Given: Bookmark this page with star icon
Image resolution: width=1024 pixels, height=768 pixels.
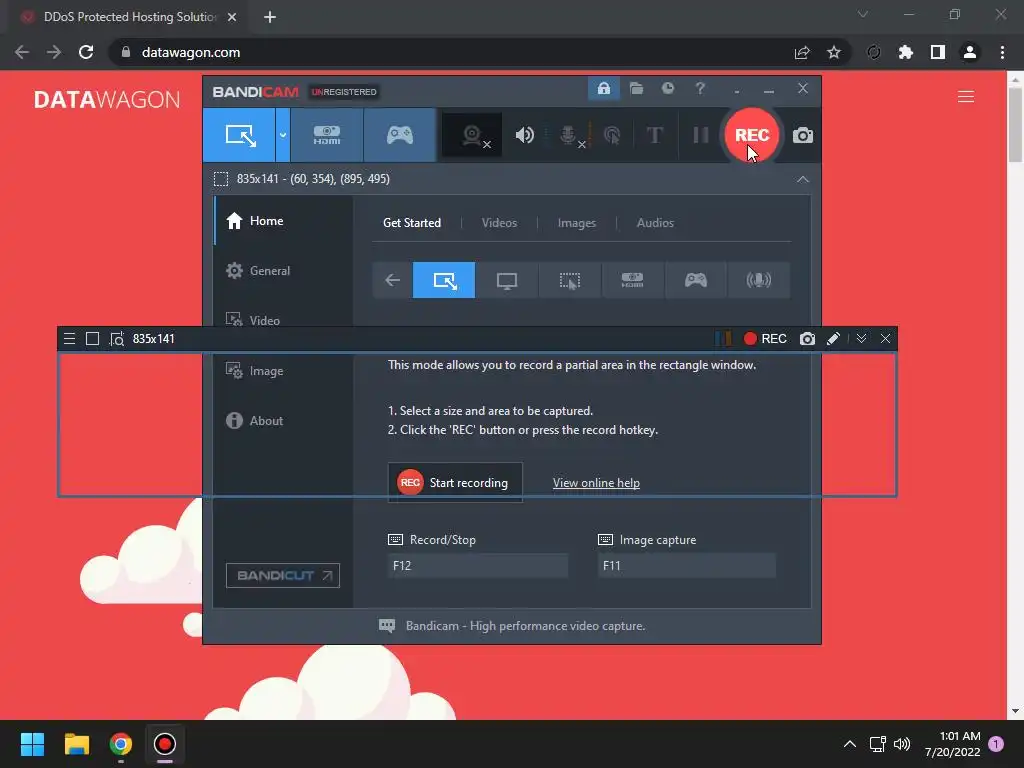Looking at the screenshot, I should pyautogui.click(x=834, y=52).
